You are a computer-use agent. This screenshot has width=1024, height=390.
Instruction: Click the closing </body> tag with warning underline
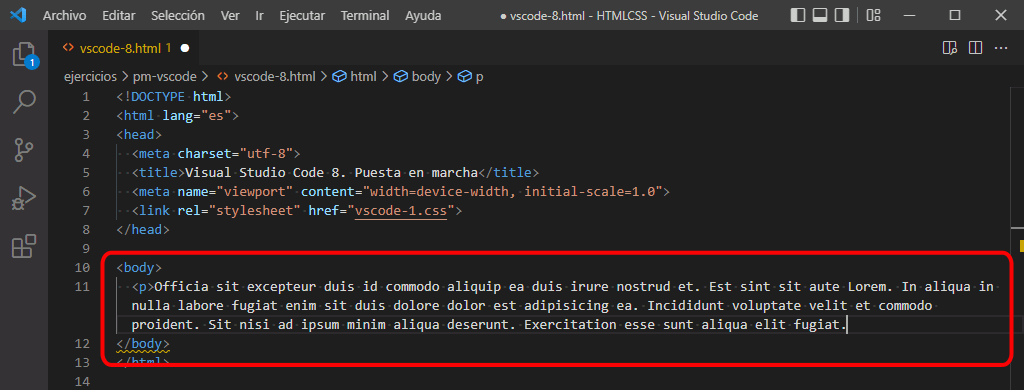point(143,343)
